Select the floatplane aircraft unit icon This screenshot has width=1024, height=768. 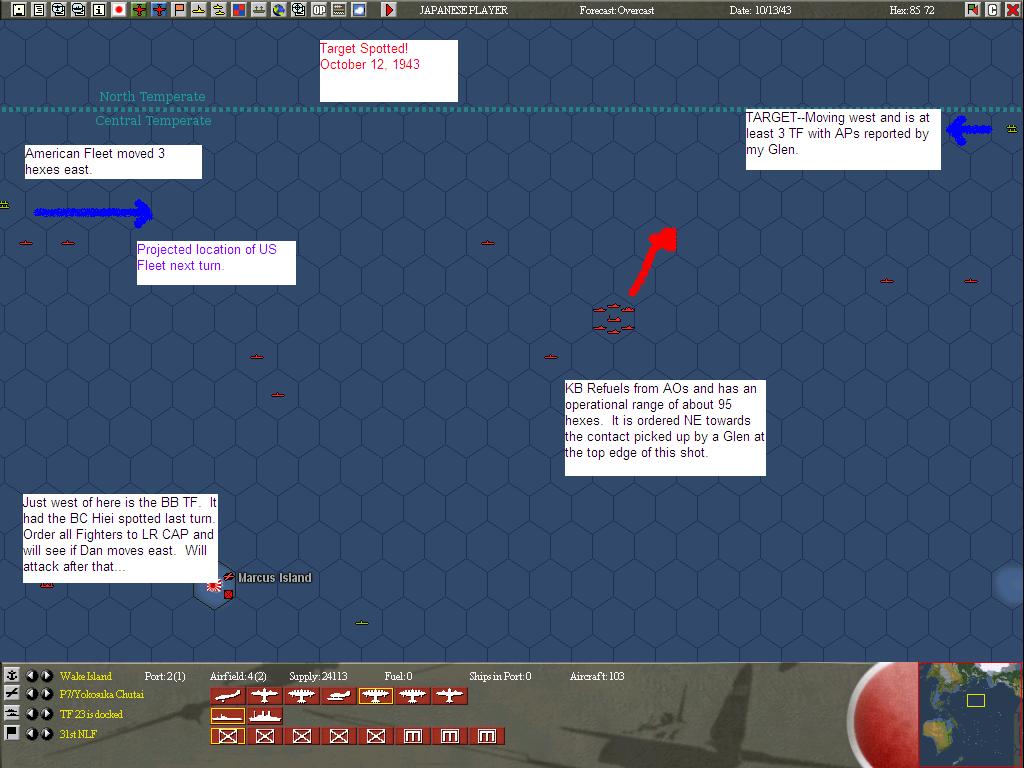coord(338,696)
